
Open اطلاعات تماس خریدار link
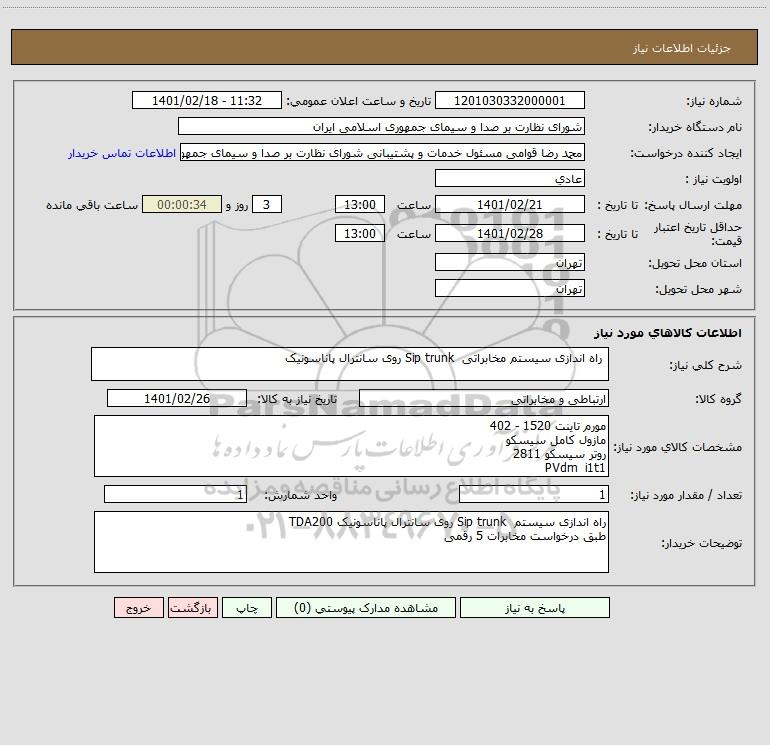(122, 153)
